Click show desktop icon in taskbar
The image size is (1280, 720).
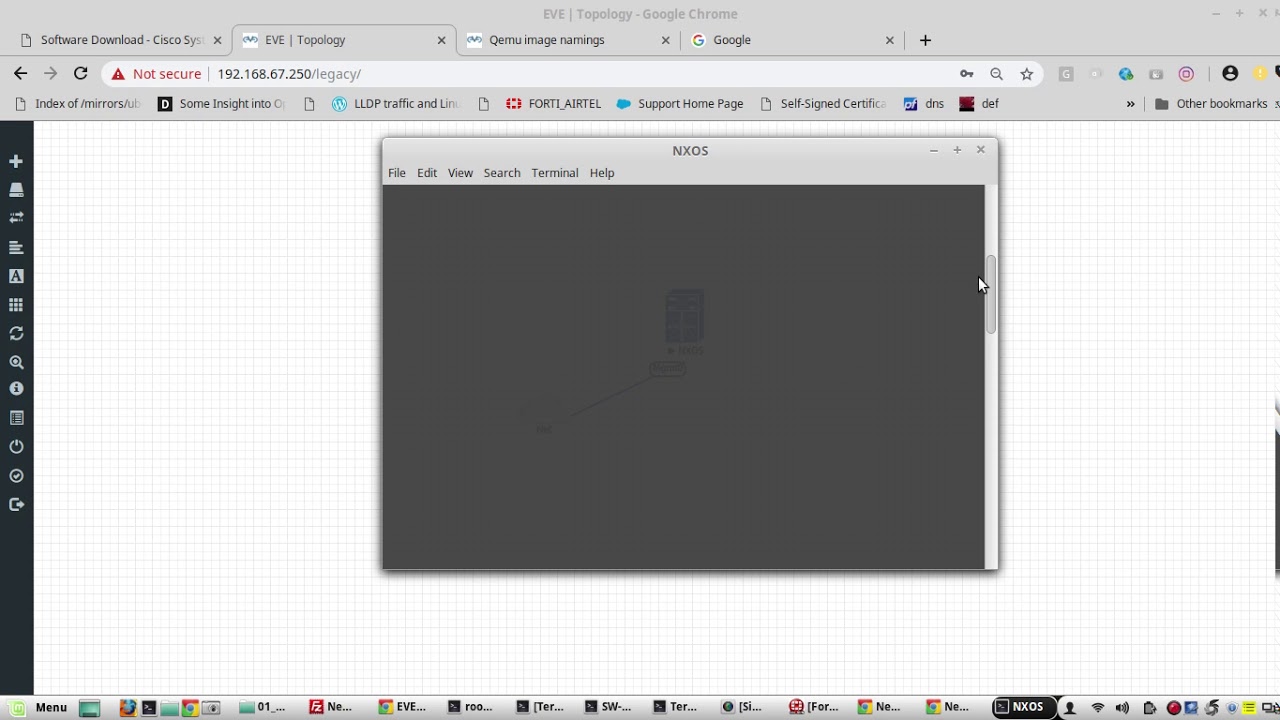click(x=90, y=708)
